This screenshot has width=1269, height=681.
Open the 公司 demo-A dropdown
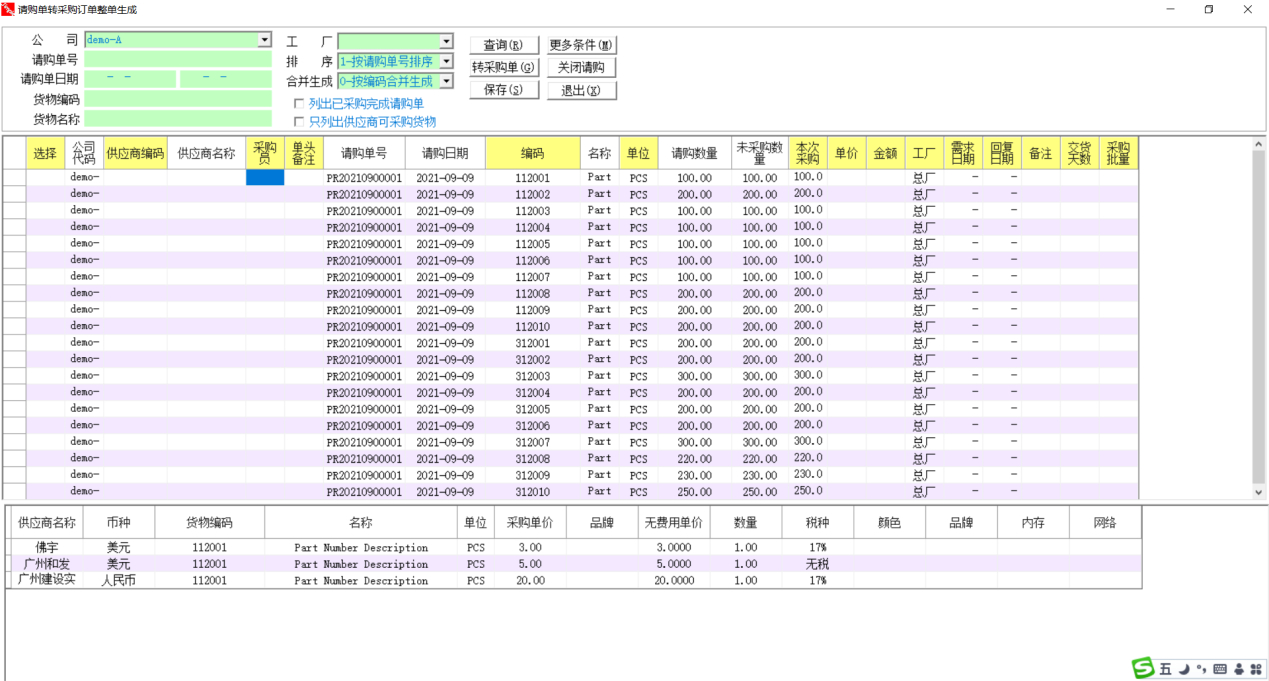(265, 41)
